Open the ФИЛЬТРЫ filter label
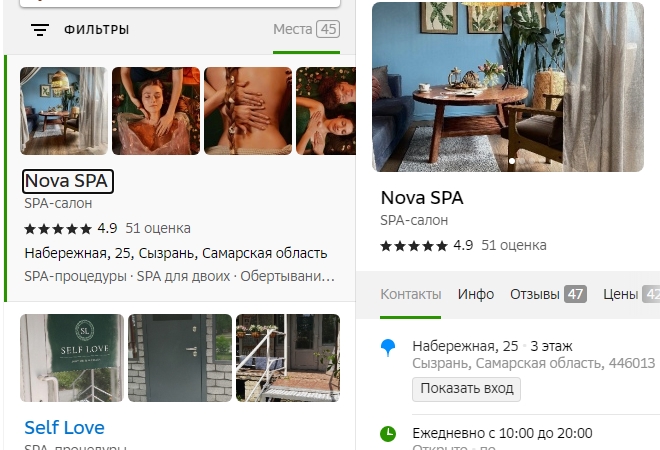 coord(97,29)
